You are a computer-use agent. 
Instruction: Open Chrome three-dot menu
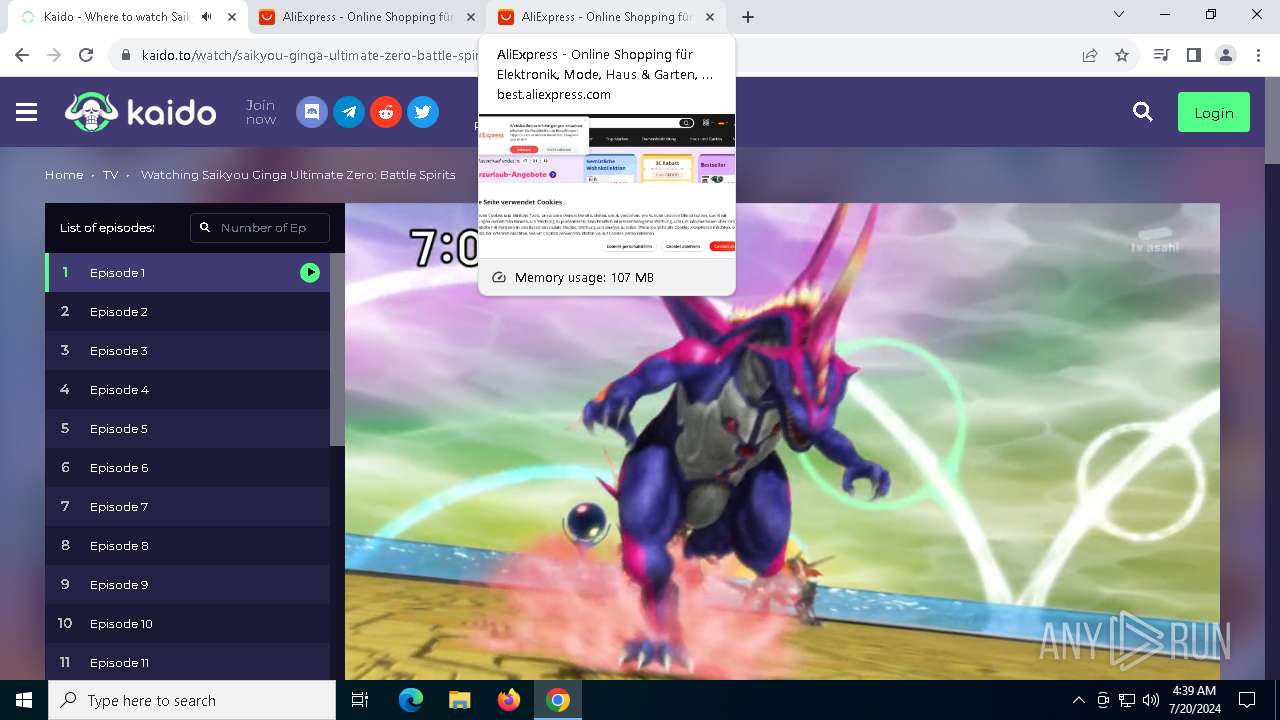tap(1258, 55)
